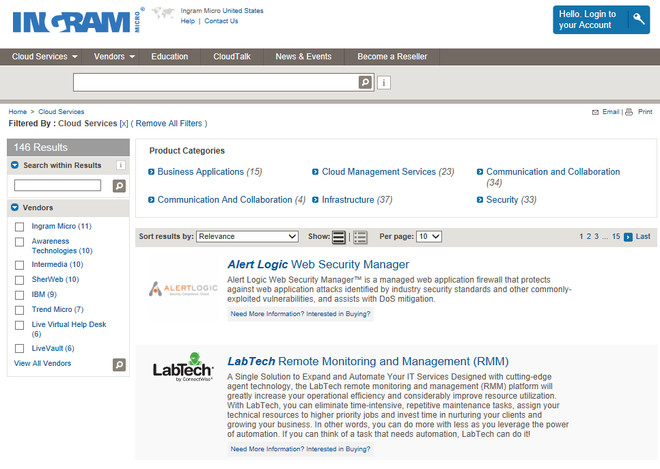Click Need More Information under LabTech
The width and height of the screenshot is (660, 469).
click(301, 449)
